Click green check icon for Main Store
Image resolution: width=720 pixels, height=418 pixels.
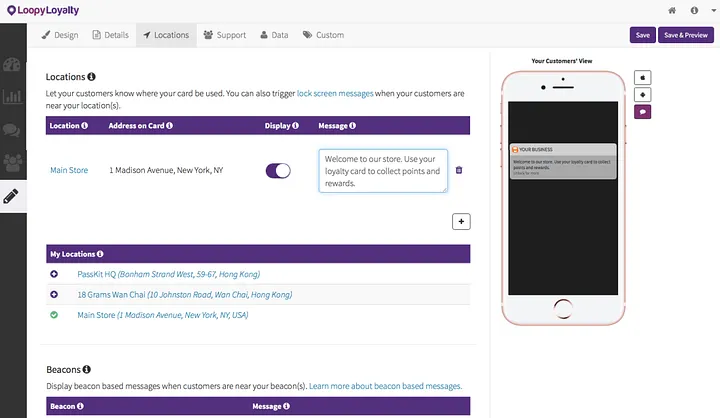pyautogui.click(x=54, y=315)
